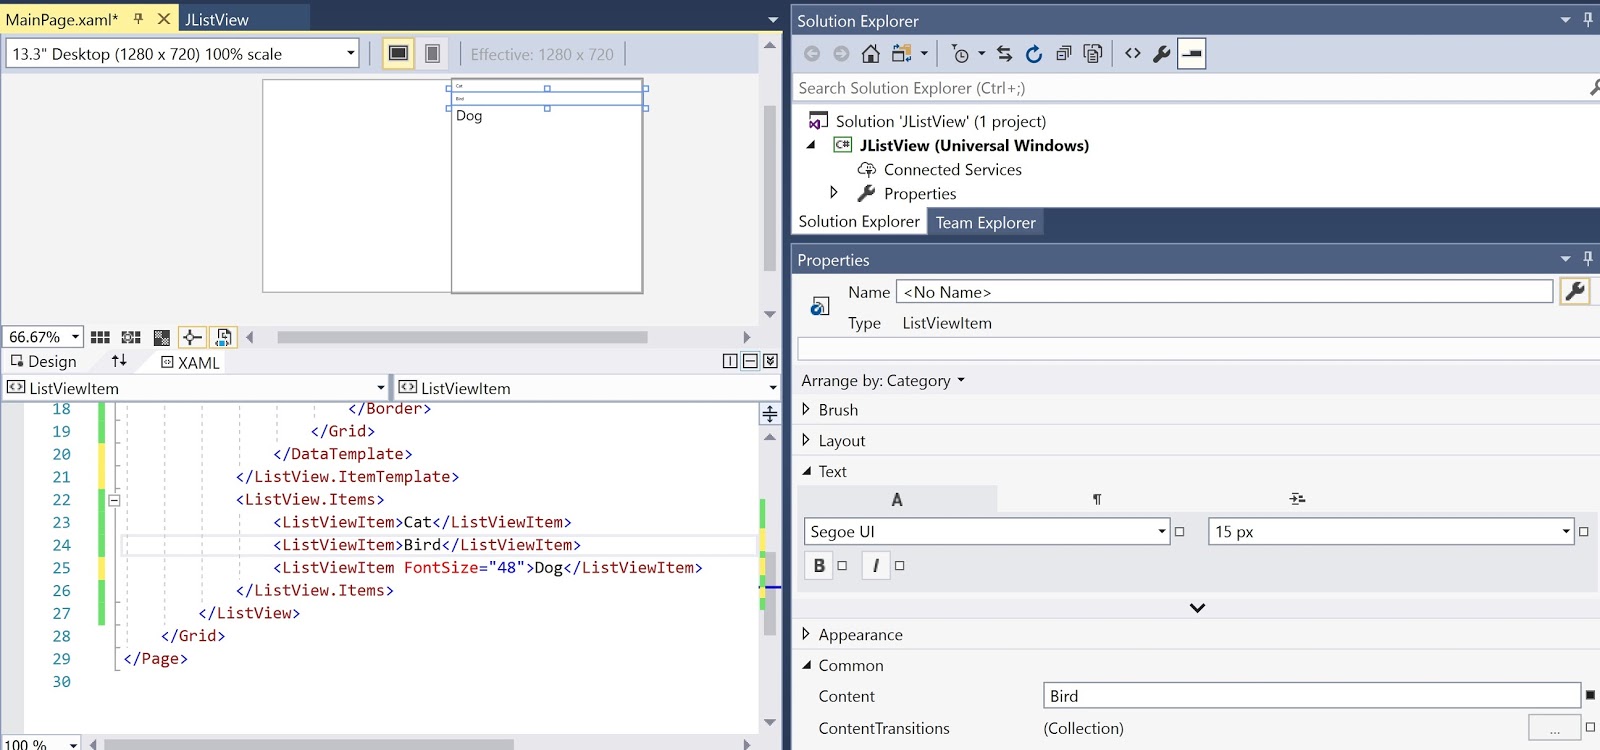The height and width of the screenshot is (750, 1600).
Task: Expand the Appearance category
Action: pos(806,634)
